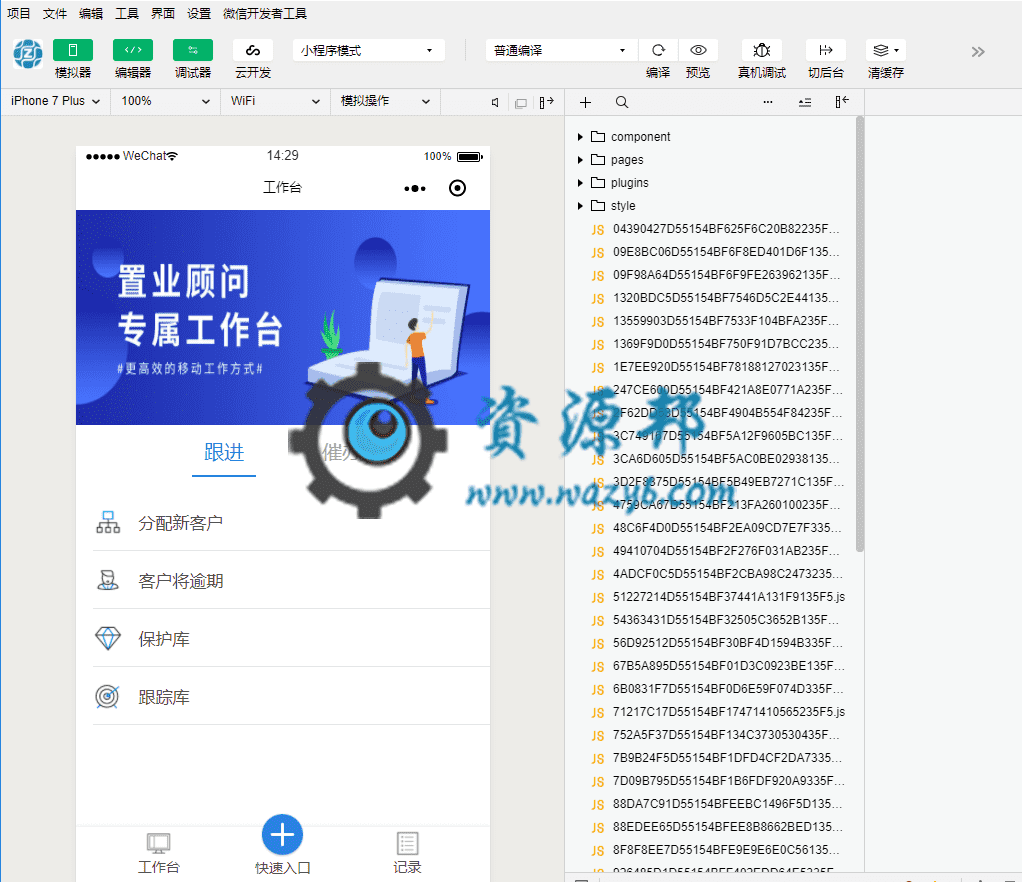The width and height of the screenshot is (1022, 882).
Task: Switch to the 跟进 tab
Action: coord(224,452)
